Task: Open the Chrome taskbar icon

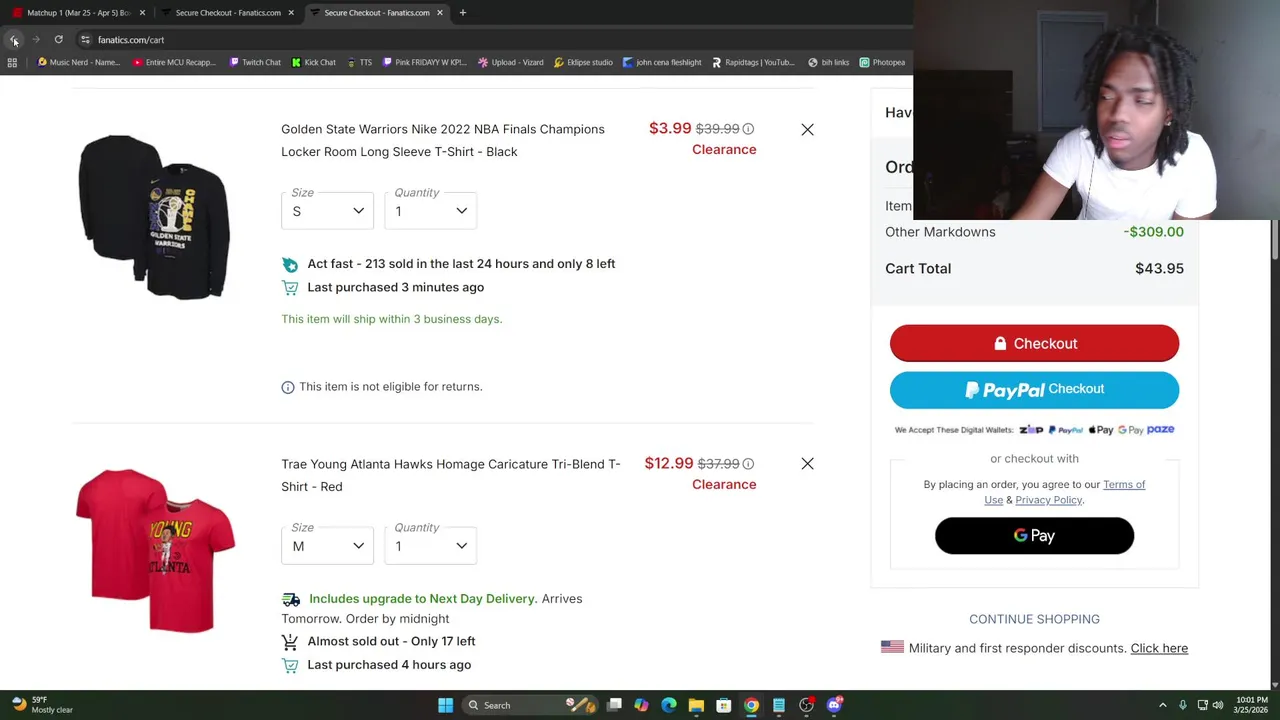Action: pyautogui.click(x=751, y=705)
